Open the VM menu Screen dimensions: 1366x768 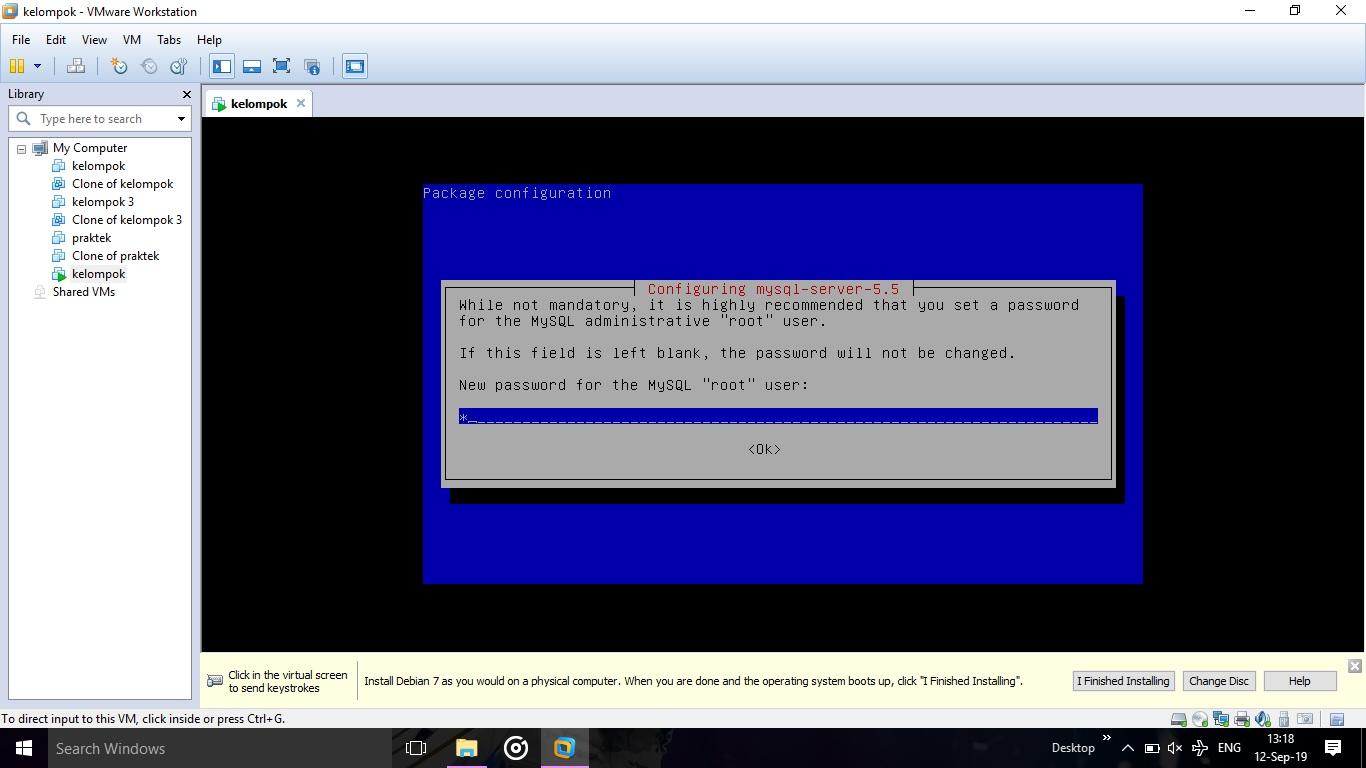131,40
